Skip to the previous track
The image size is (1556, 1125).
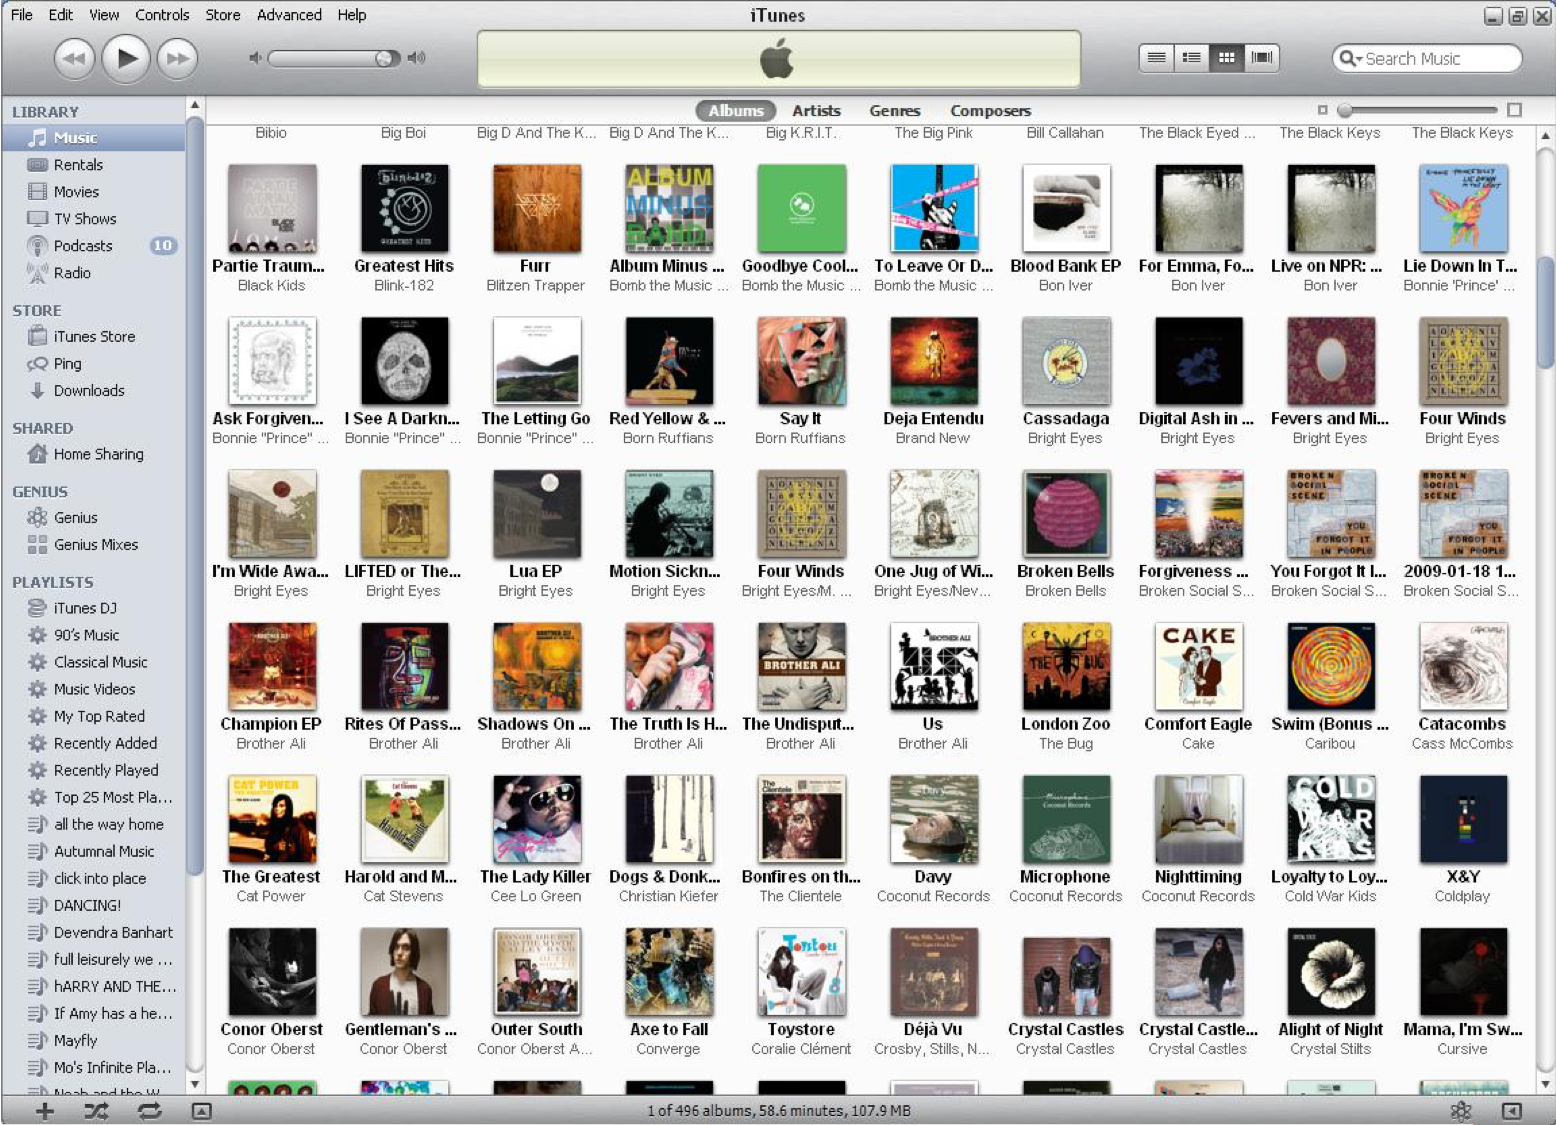click(x=74, y=58)
